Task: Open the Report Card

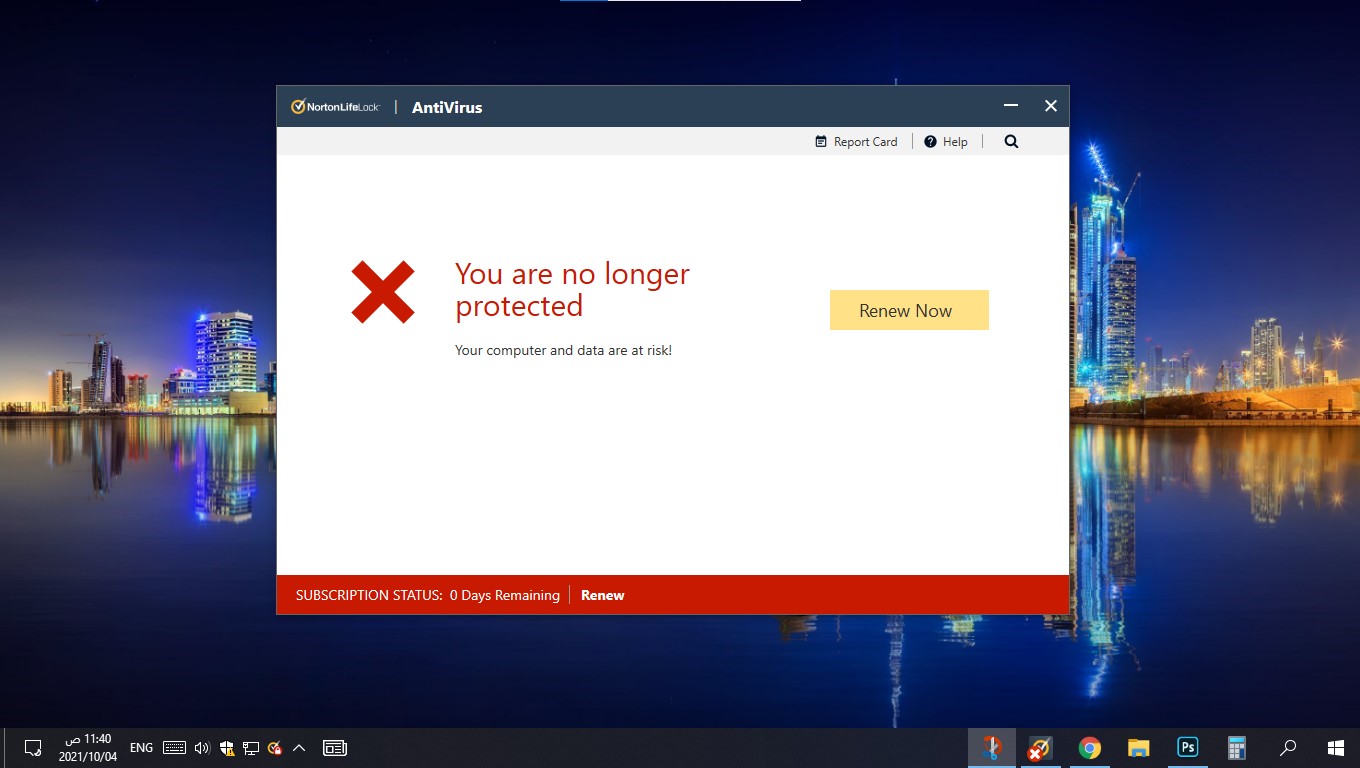Action: (x=856, y=142)
